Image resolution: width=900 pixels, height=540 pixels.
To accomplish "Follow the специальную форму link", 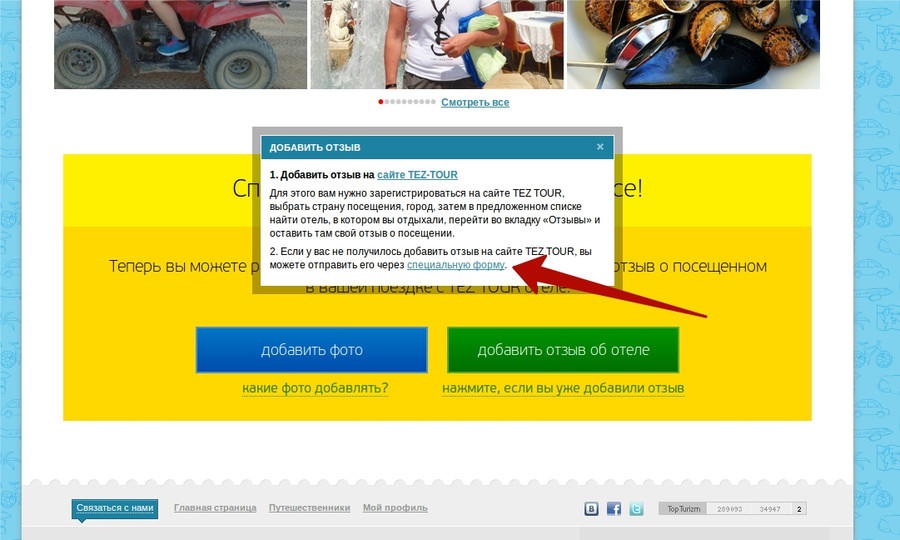I will tap(456, 265).
